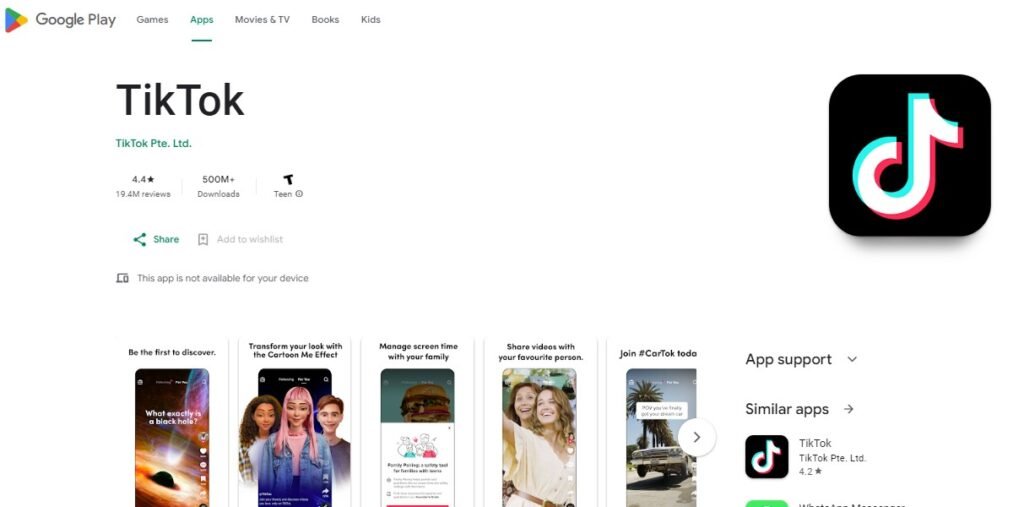Open the similar TikTok app icon
The height and width of the screenshot is (507, 1024).
pyautogui.click(x=767, y=457)
